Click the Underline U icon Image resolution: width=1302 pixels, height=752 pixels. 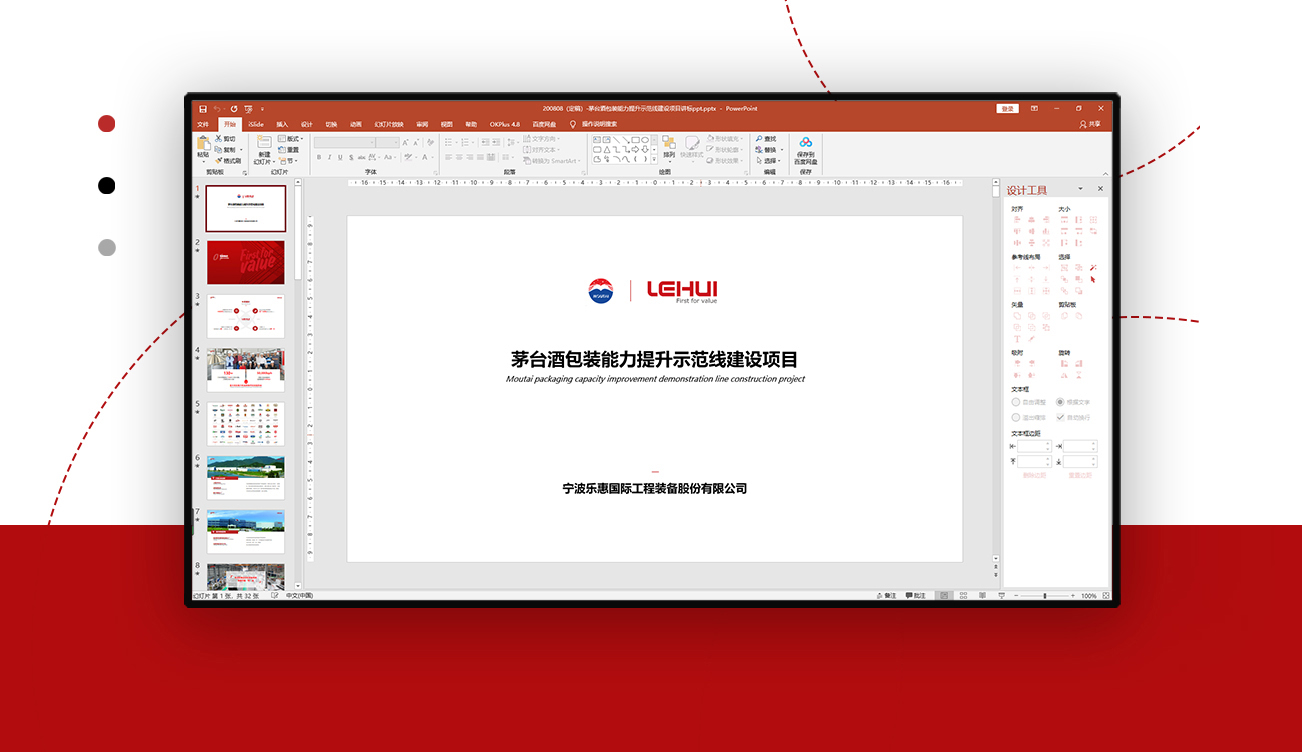[340, 157]
